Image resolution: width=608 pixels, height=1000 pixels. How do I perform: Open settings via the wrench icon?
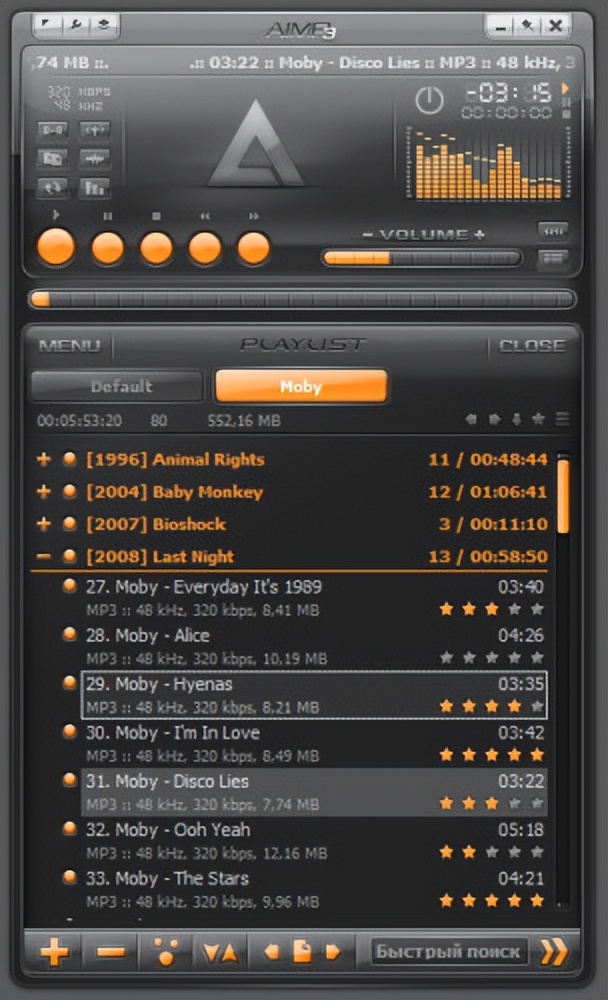point(75,24)
